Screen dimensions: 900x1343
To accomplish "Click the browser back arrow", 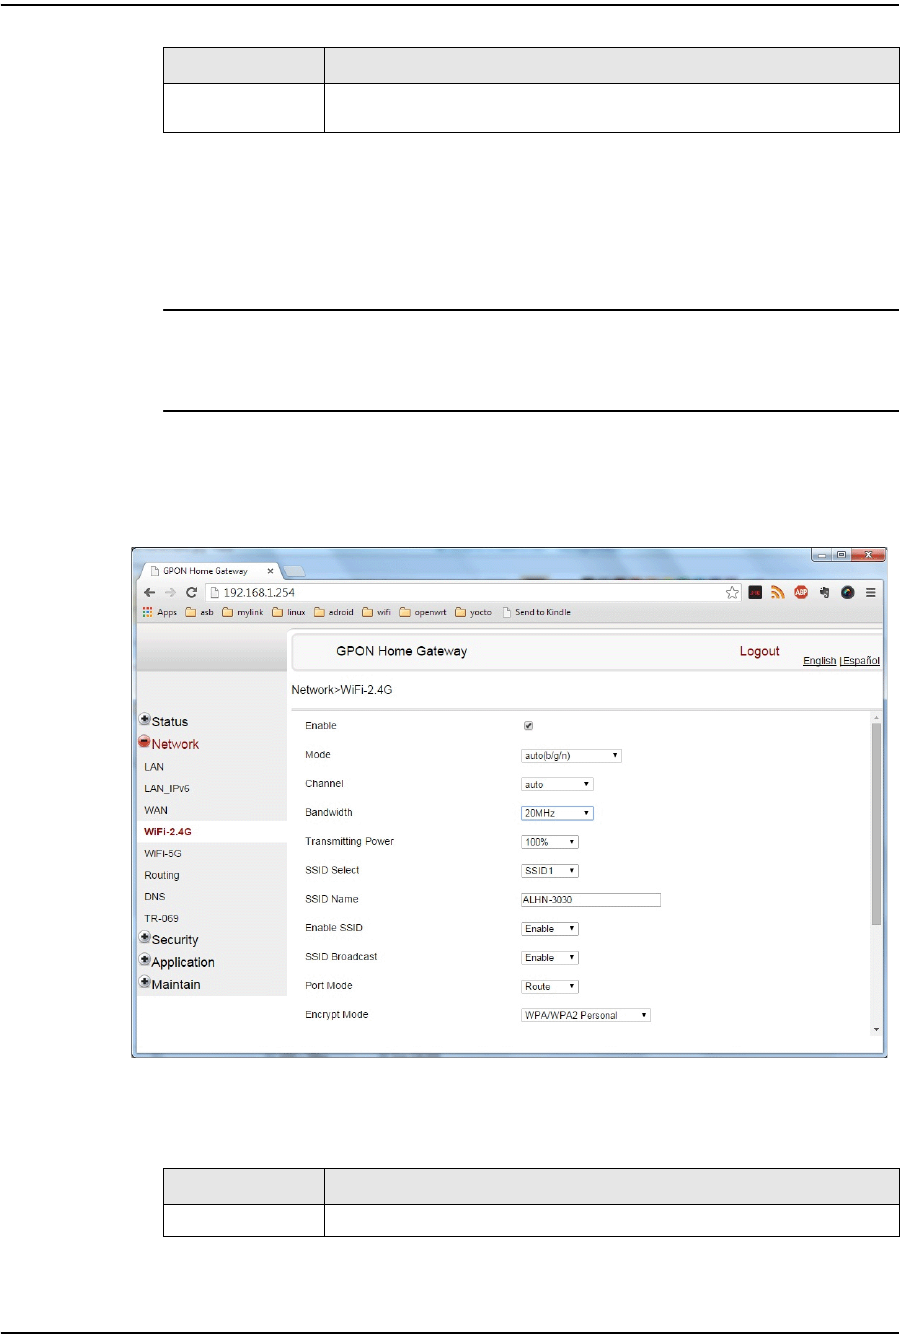I will tap(150, 592).
